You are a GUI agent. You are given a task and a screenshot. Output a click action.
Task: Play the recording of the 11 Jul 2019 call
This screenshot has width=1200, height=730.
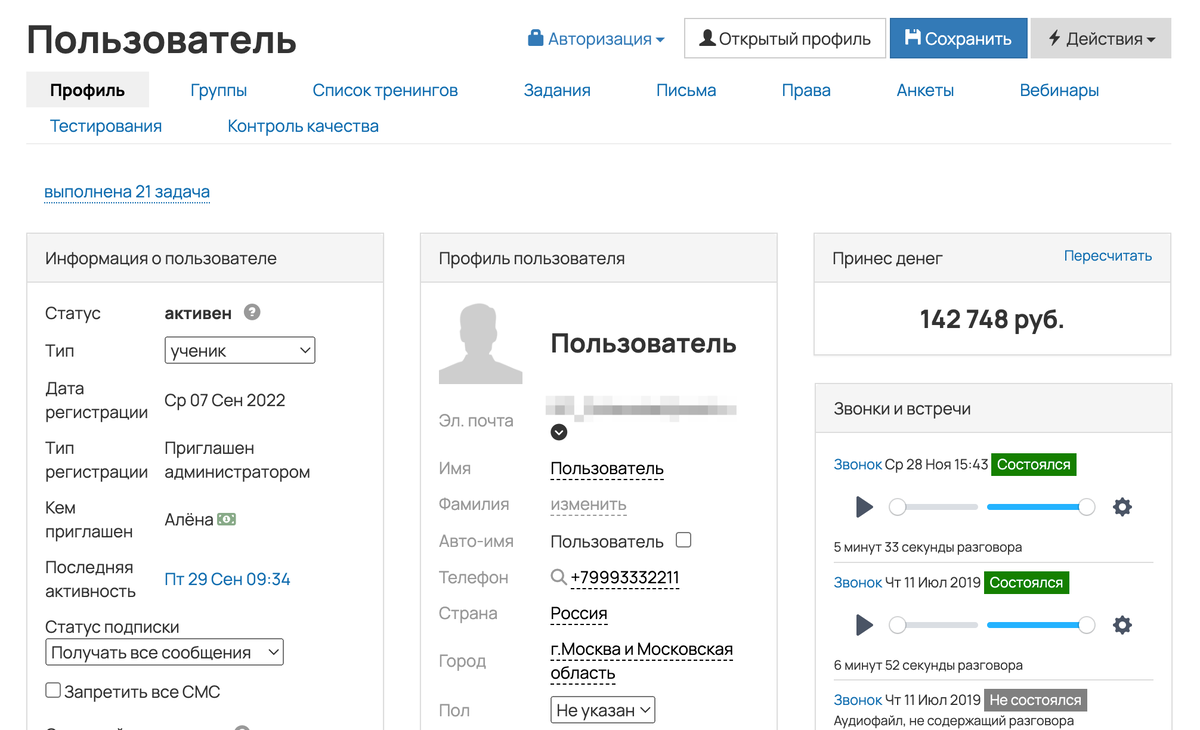tap(863, 624)
